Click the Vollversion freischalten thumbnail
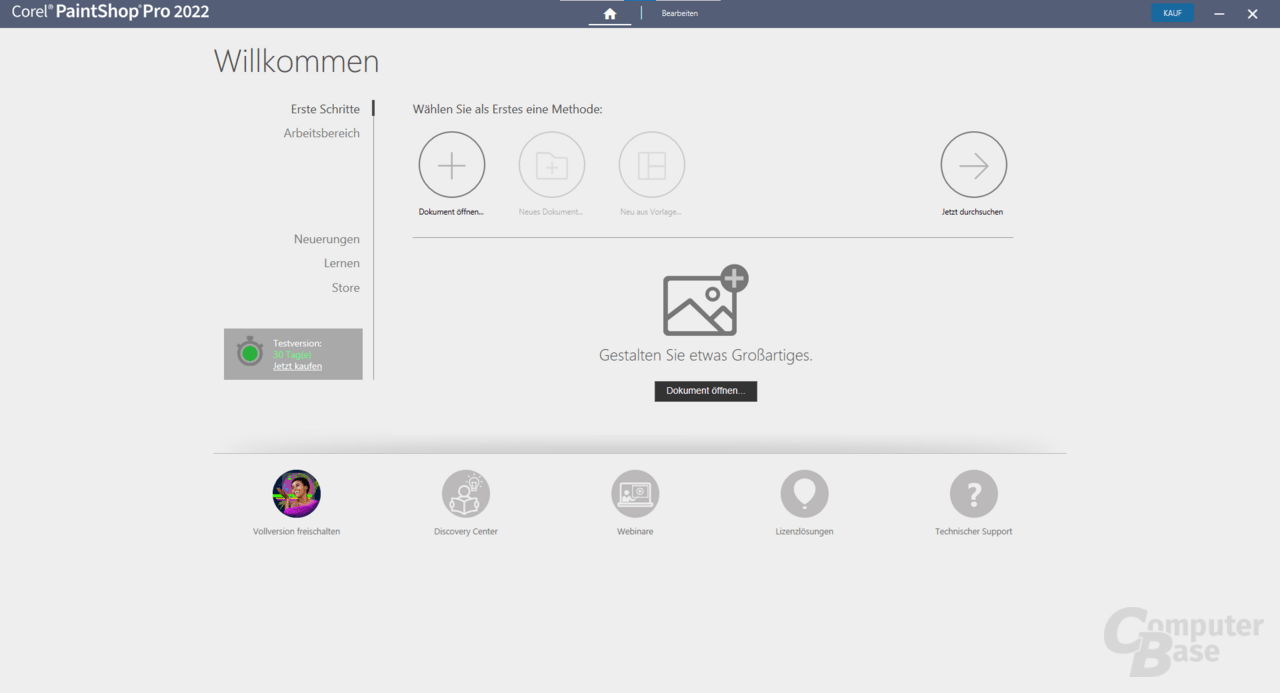This screenshot has width=1280, height=693. [295, 492]
